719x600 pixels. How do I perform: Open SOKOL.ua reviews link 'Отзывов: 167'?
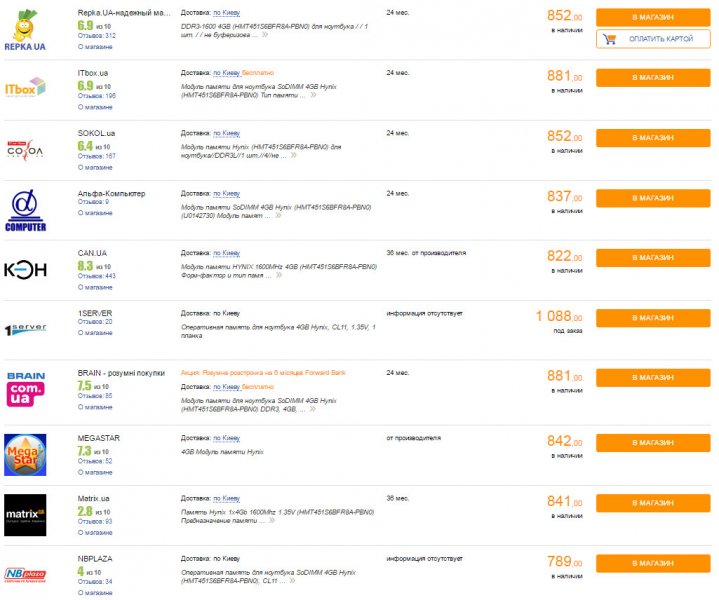97,156
